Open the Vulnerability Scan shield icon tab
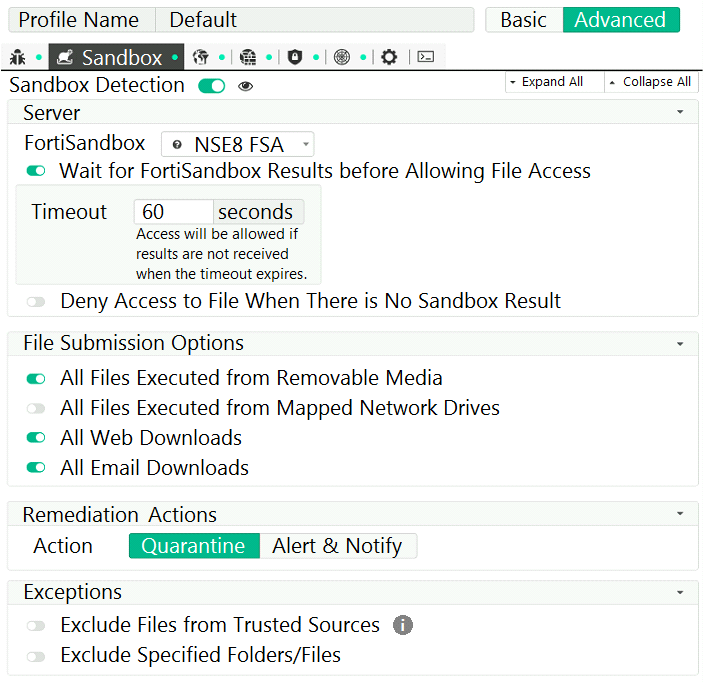 point(295,57)
